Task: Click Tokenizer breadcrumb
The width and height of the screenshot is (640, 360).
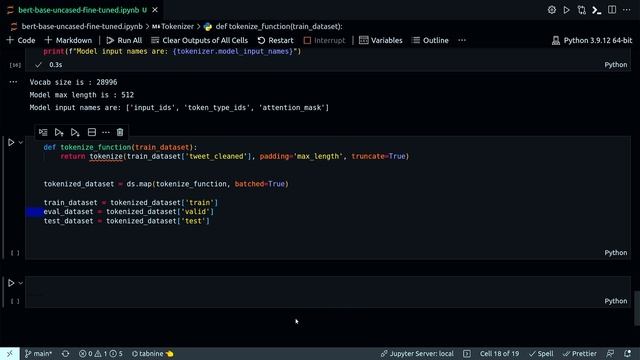Action: (x=173, y=27)
